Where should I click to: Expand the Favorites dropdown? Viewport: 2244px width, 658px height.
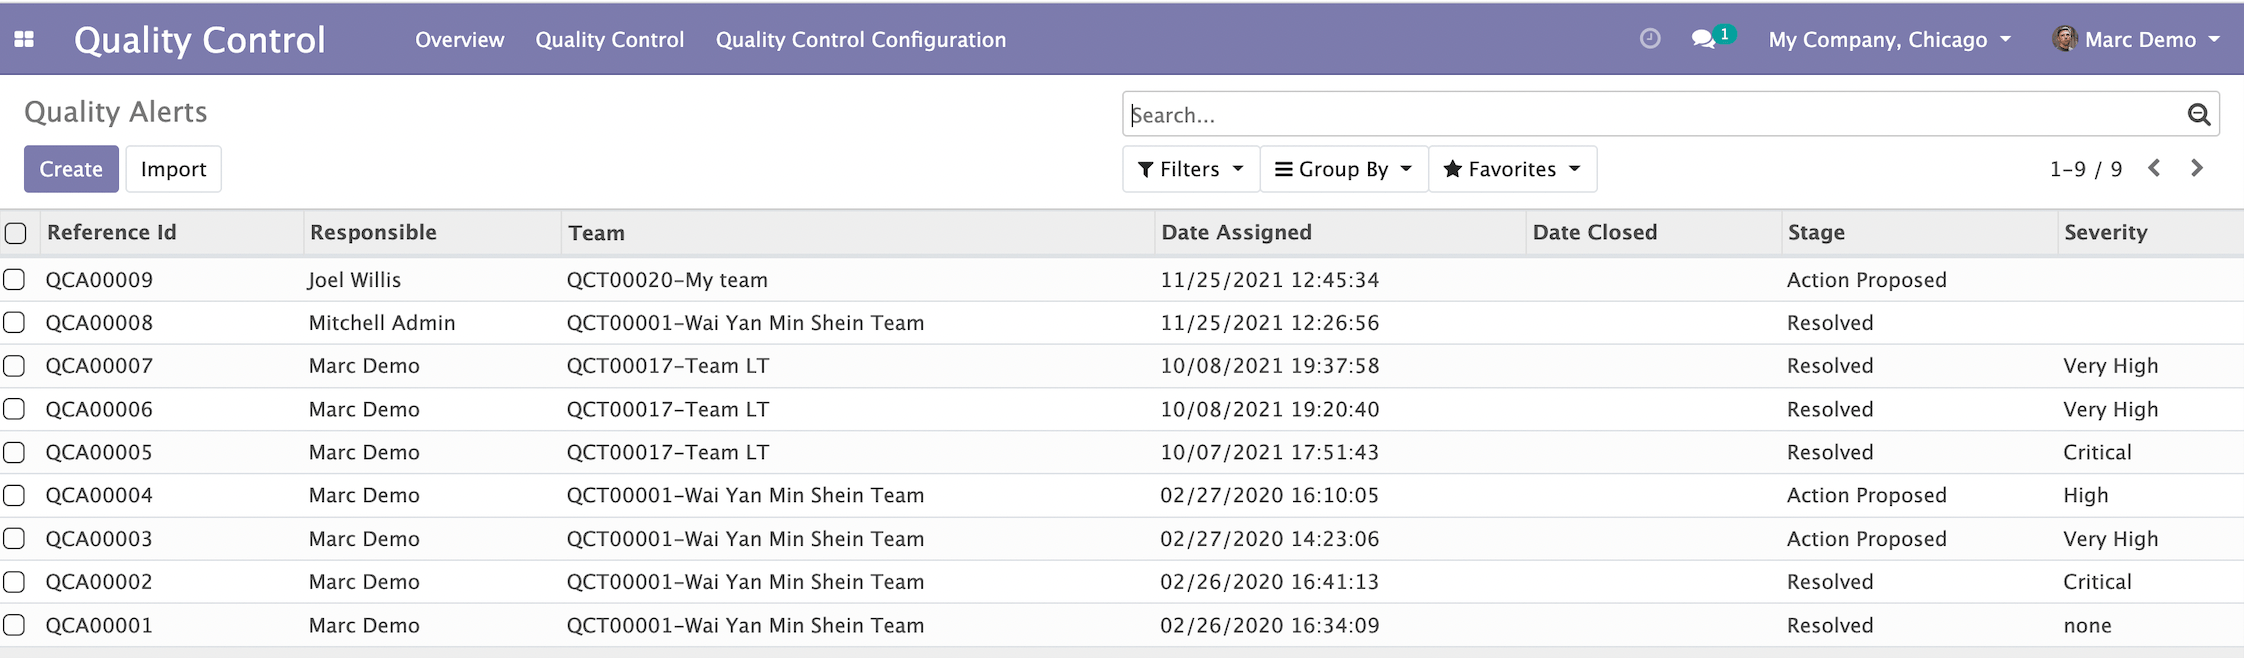tap(1511, 169)
